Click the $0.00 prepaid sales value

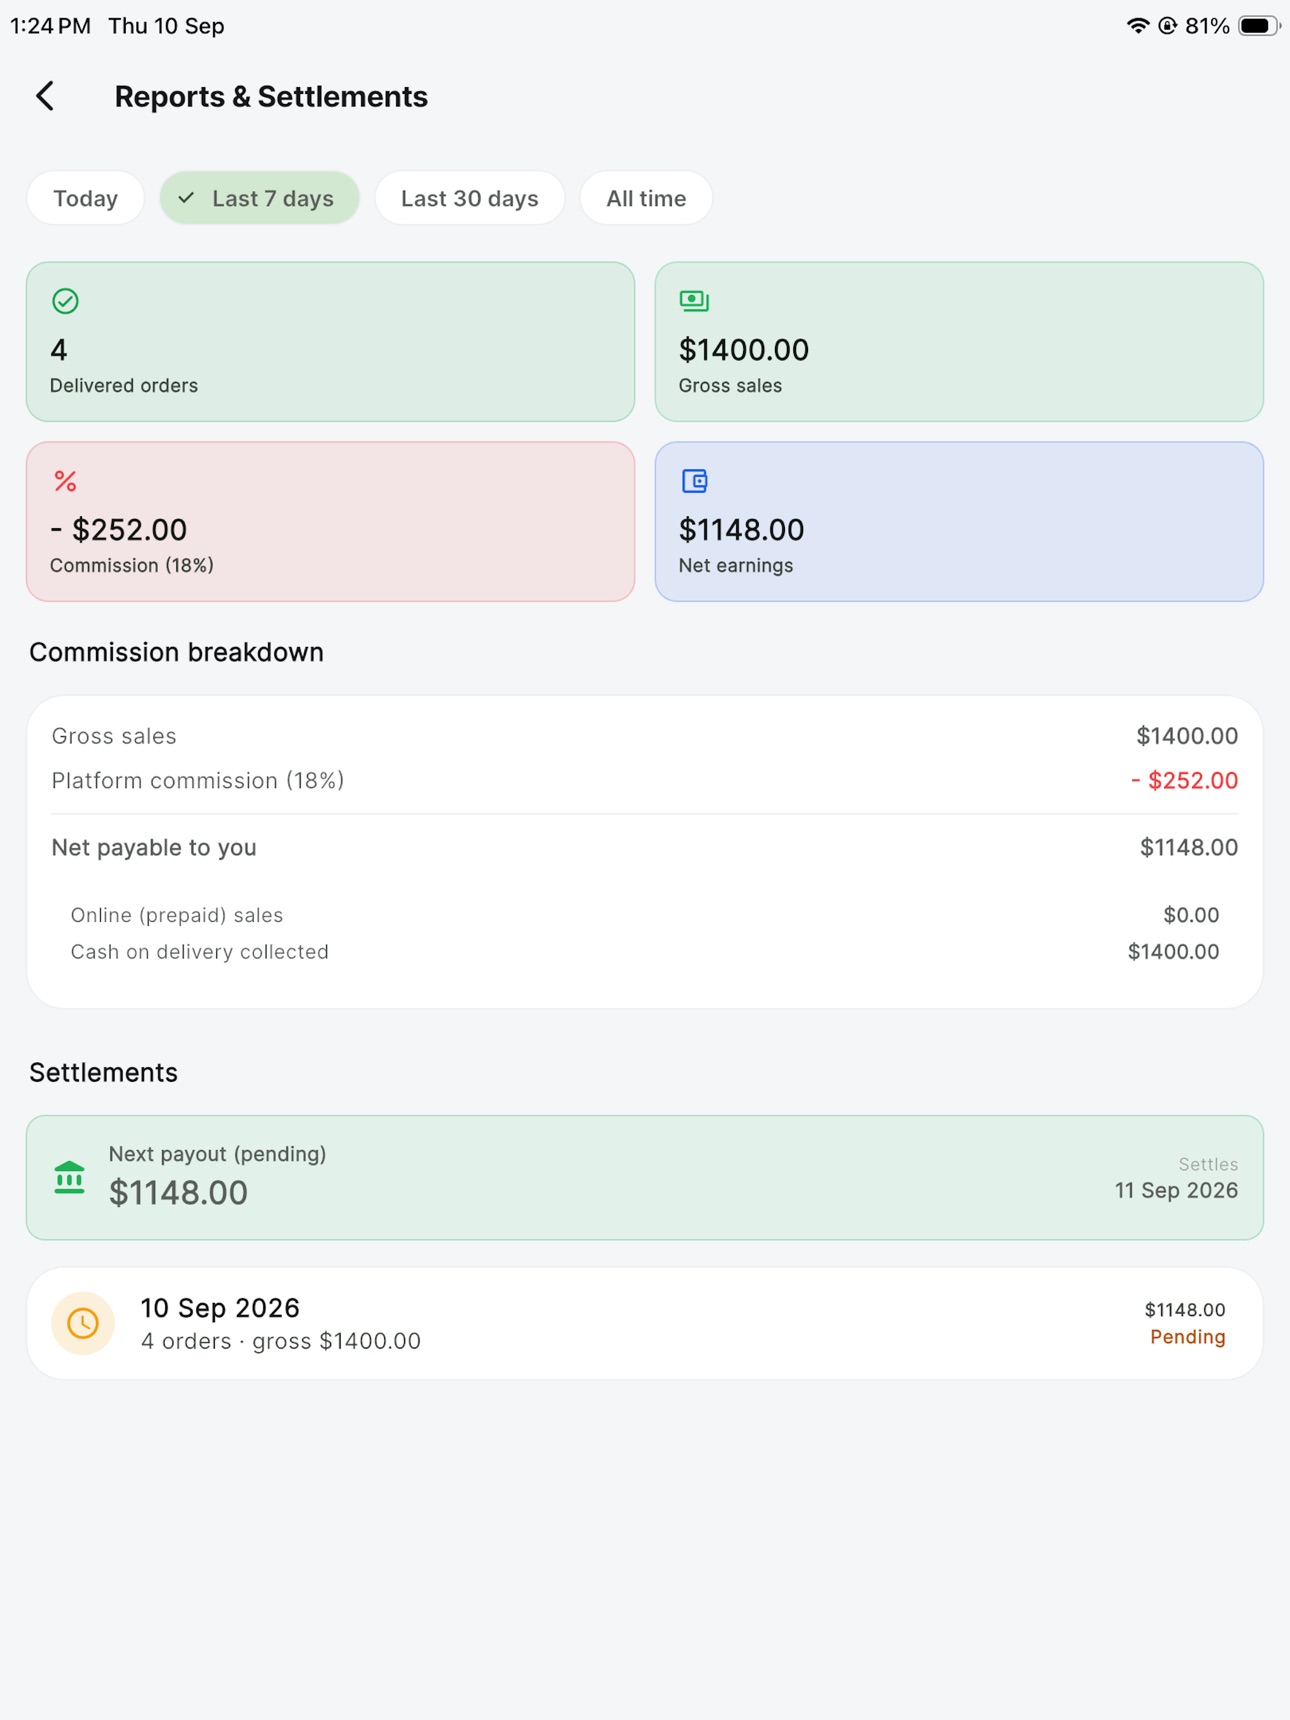pyautogui.click(x=1191, y=915)
